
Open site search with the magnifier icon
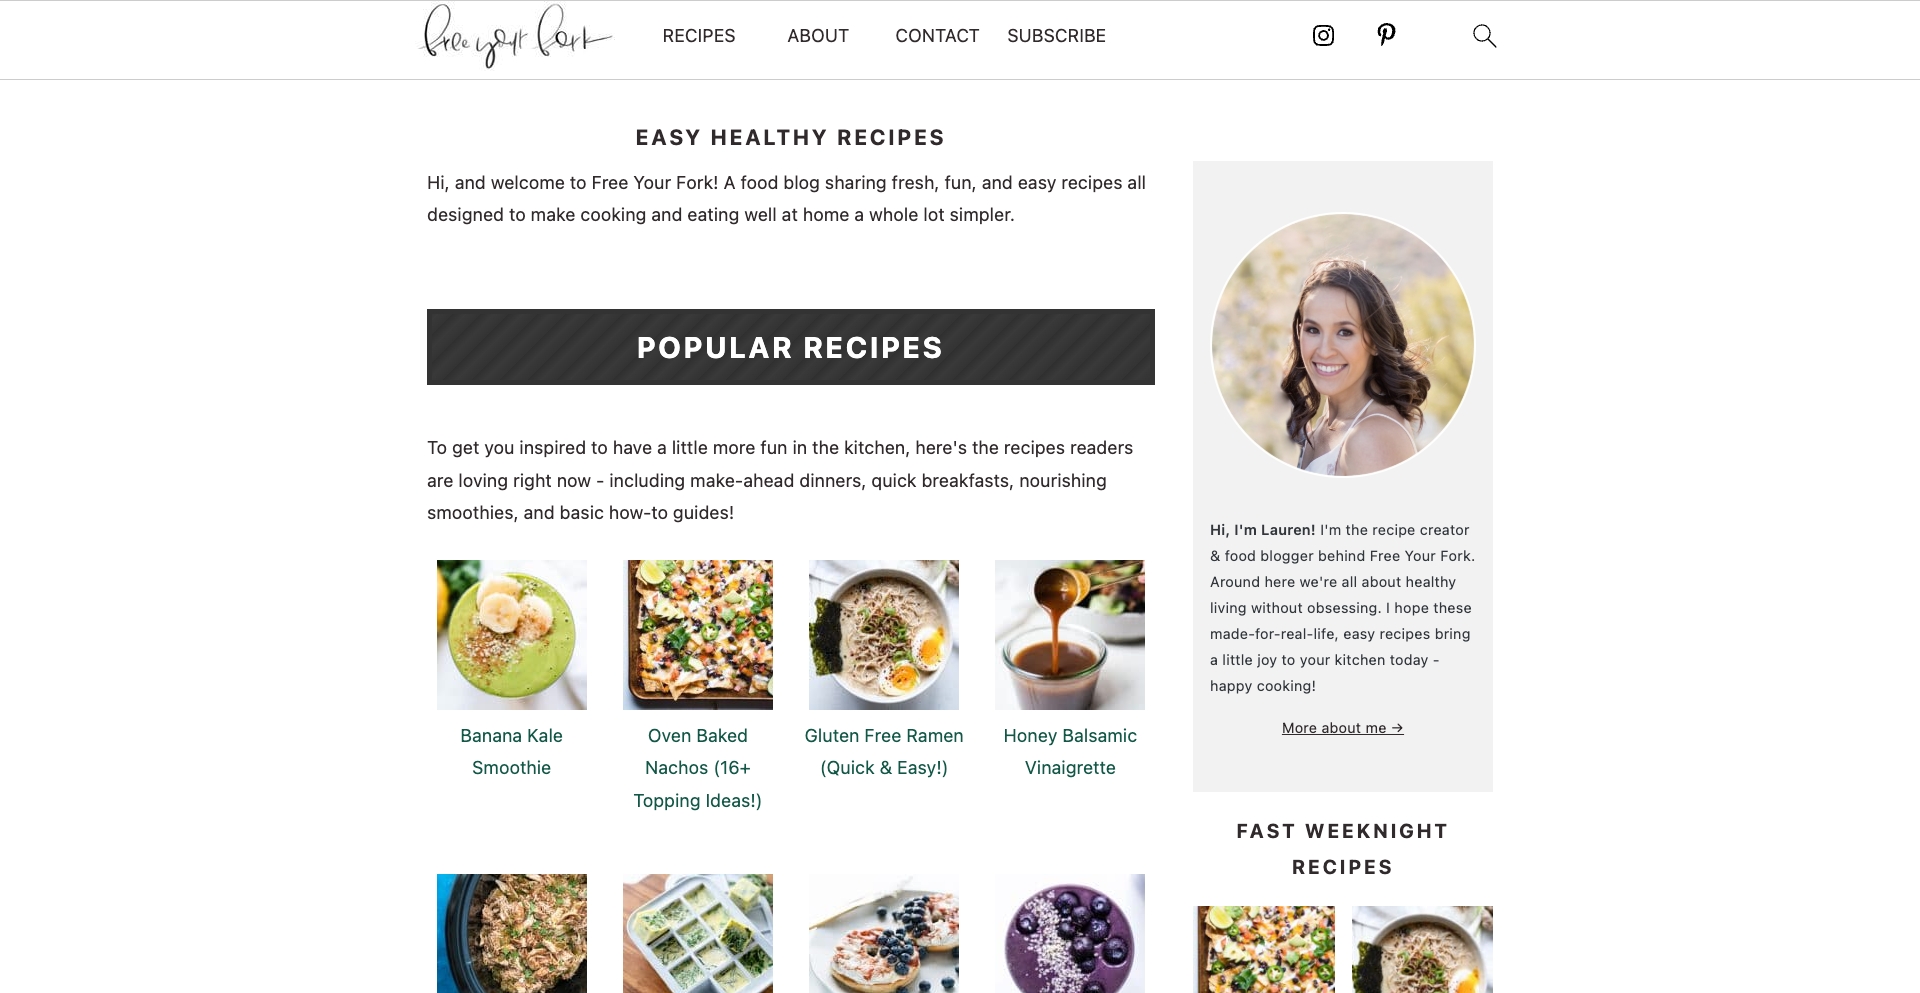pyautogui.click(x=1484, y=36)
